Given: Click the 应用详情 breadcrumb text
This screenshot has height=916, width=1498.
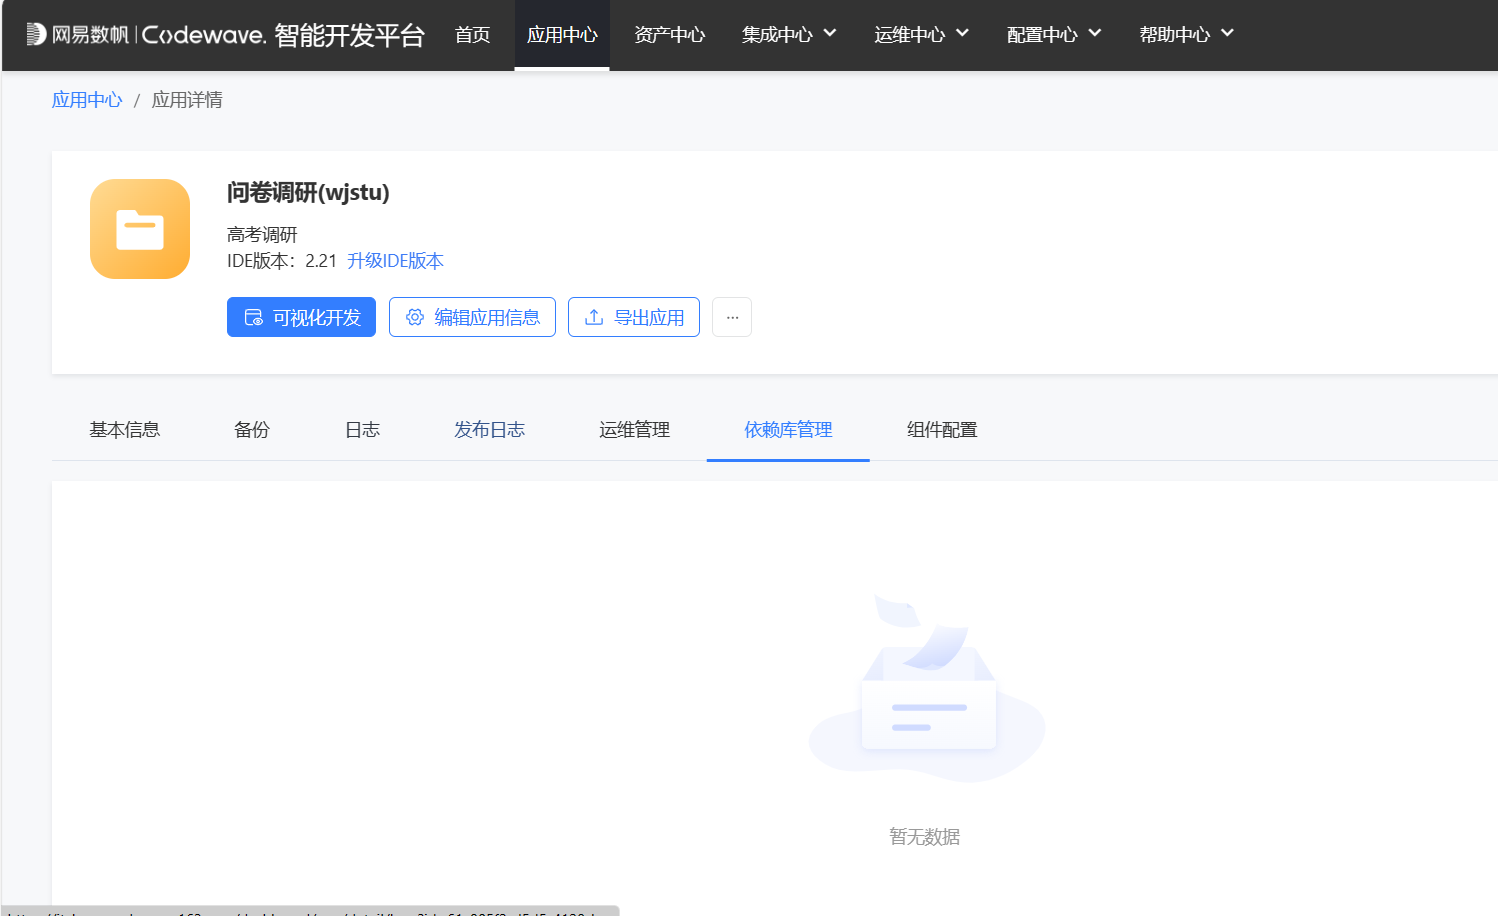Looking at the screenshot, I should click(187, 100).
